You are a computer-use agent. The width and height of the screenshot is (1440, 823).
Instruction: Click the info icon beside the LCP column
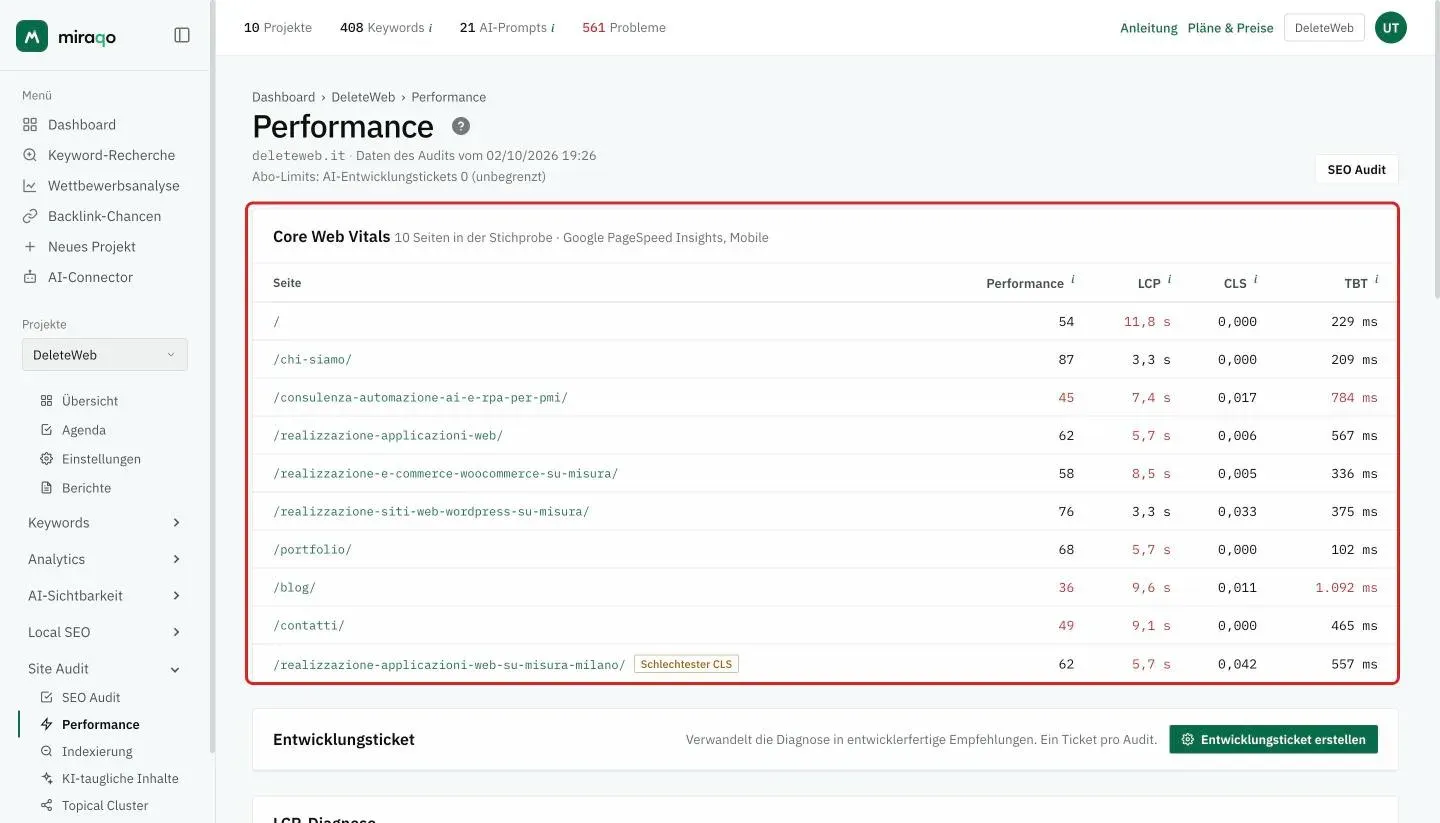pyautogui.click(x=1169, y=280)
